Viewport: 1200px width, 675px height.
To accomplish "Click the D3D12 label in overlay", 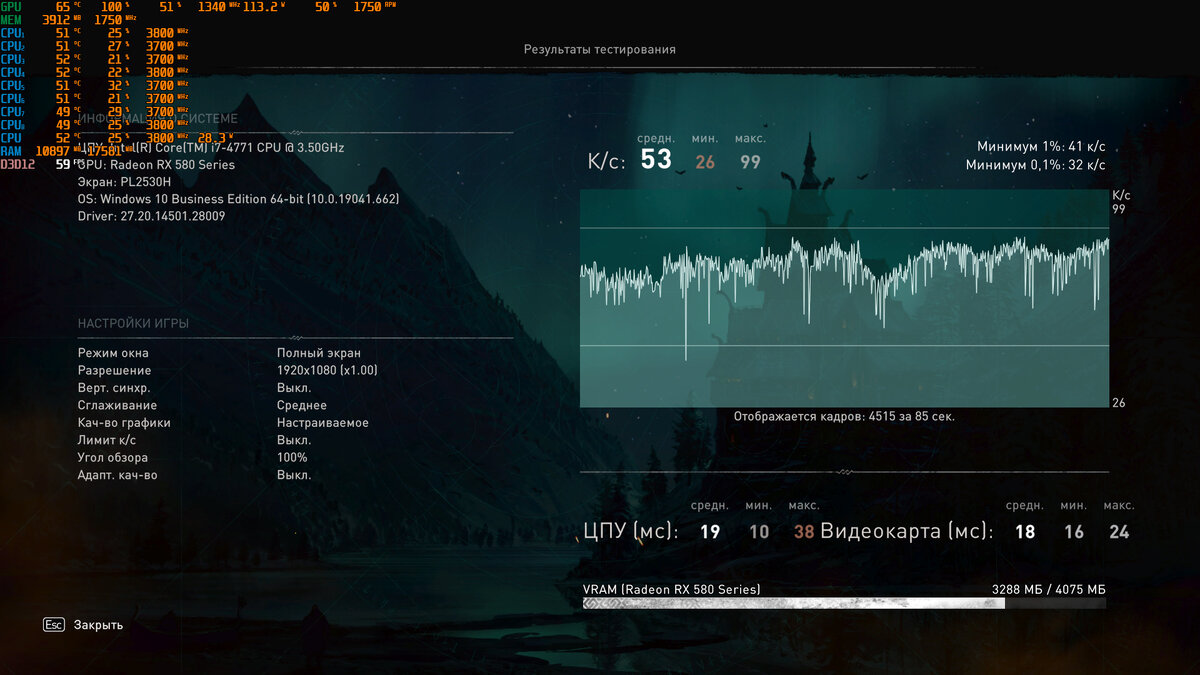I will [17, 164].
